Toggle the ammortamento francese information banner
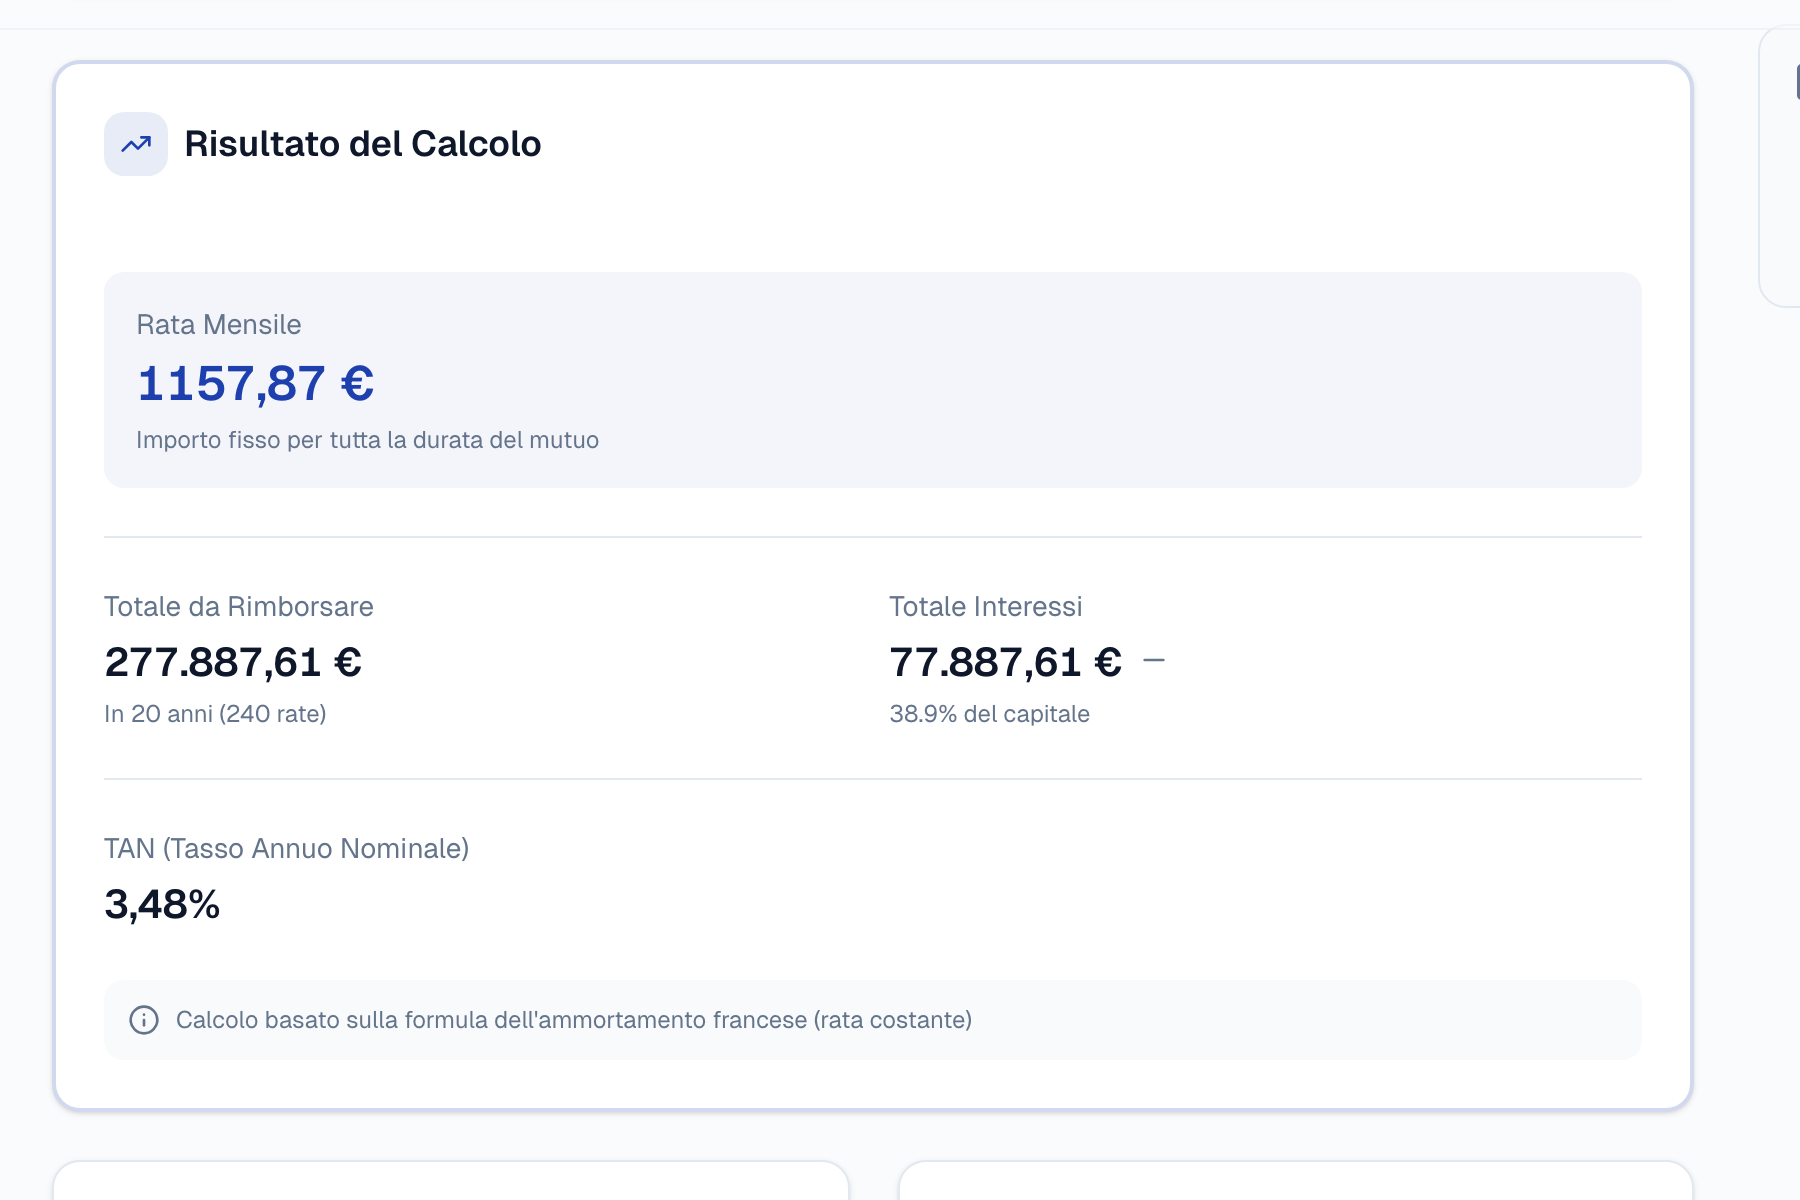 click(x=872, y=1020)
